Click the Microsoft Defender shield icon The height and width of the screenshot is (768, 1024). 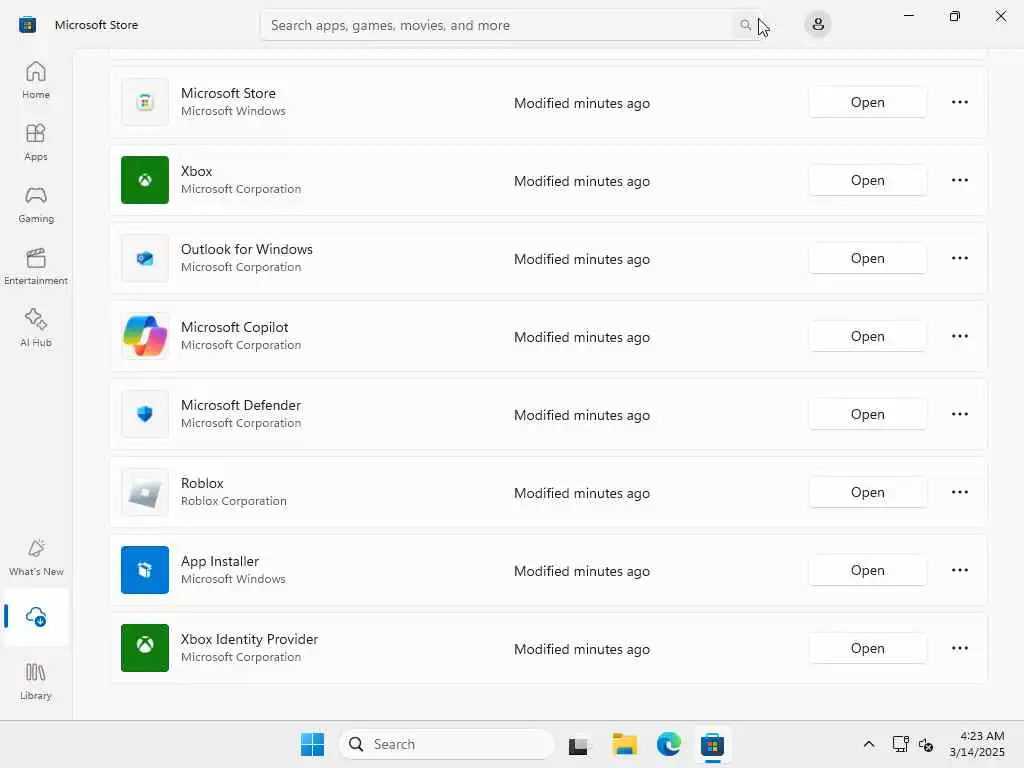pos(145,414)
